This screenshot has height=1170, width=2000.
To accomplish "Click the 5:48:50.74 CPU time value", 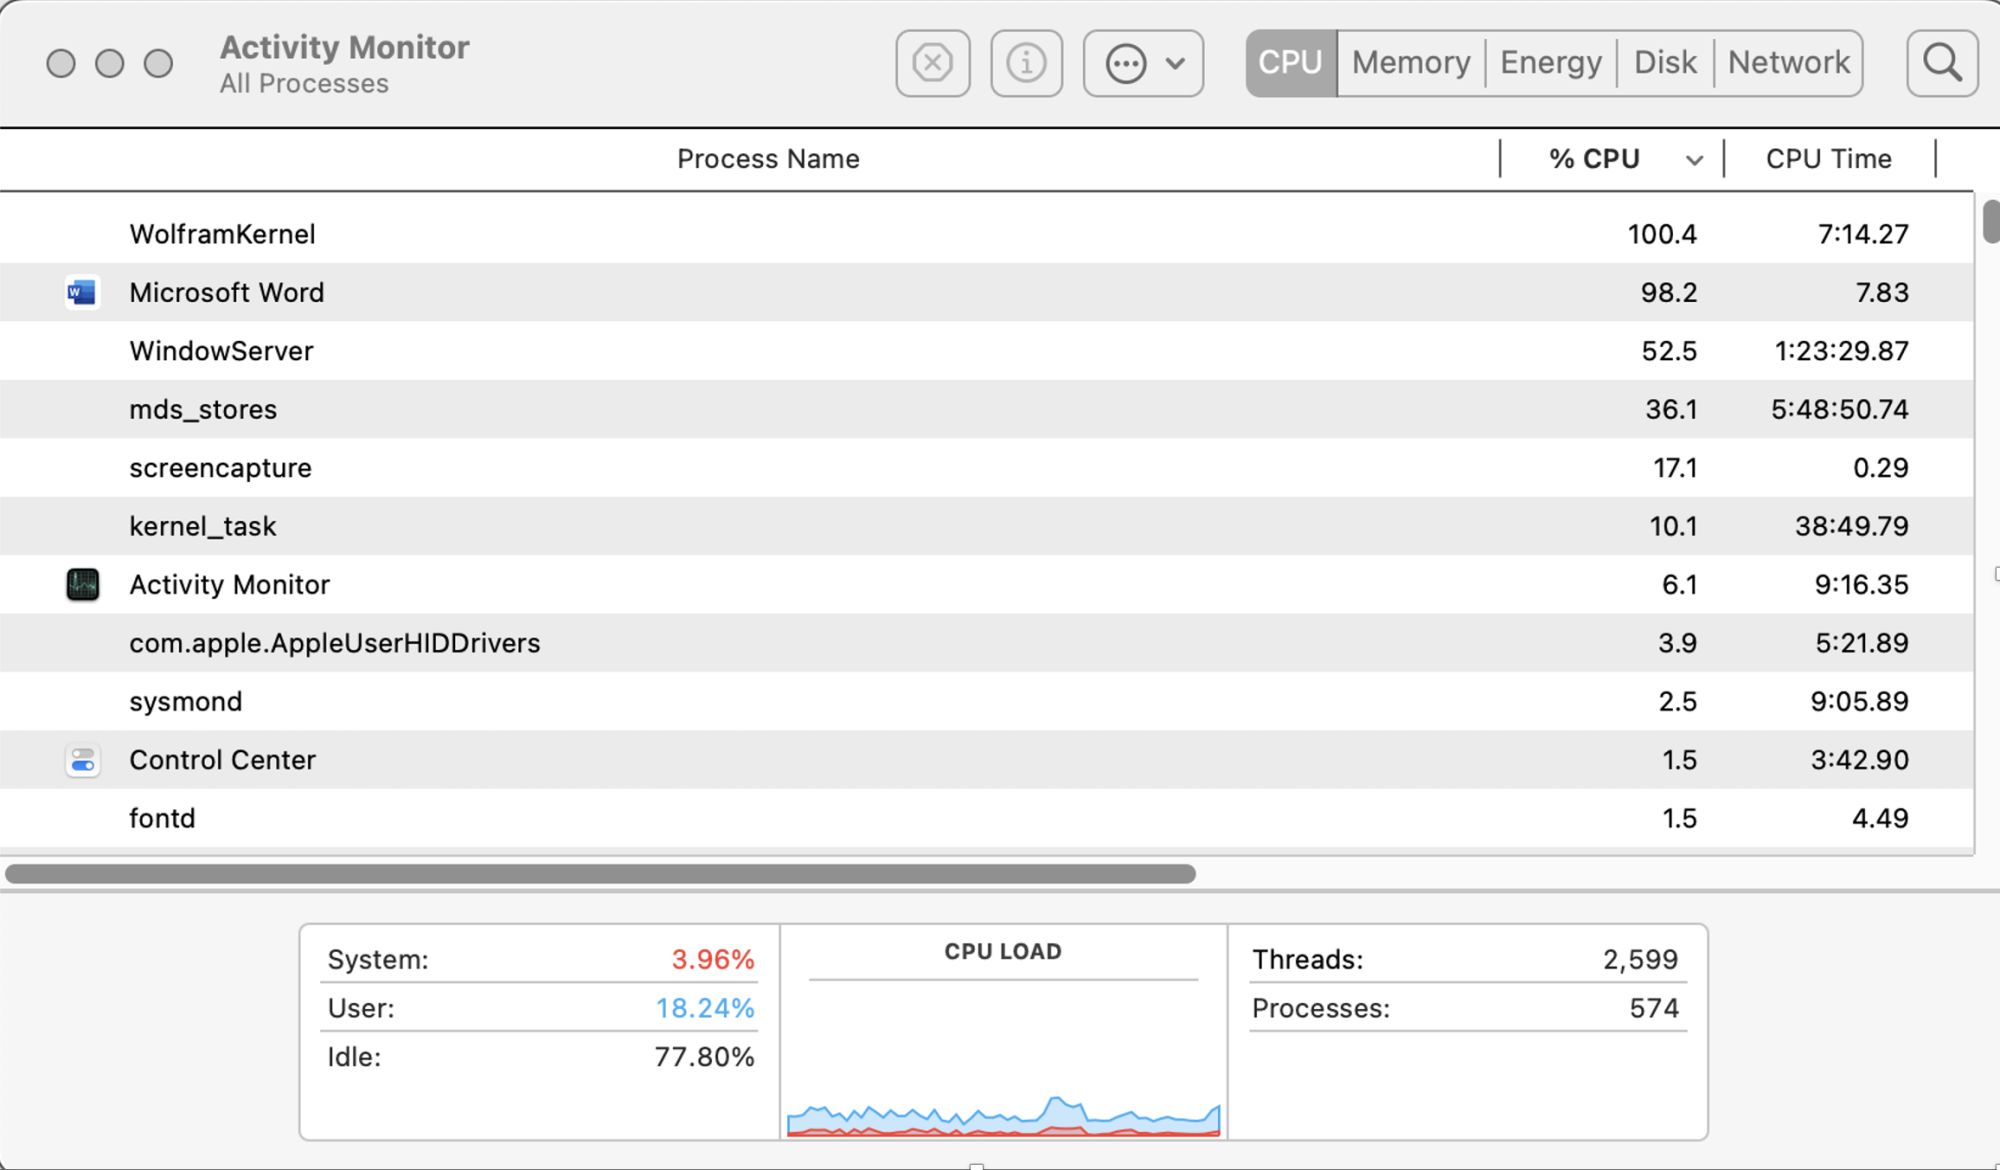I will point(1840,409).
